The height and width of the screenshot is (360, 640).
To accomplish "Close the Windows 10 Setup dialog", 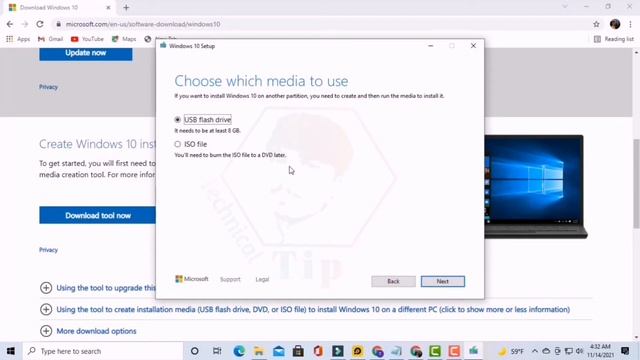I will (473, 46).
